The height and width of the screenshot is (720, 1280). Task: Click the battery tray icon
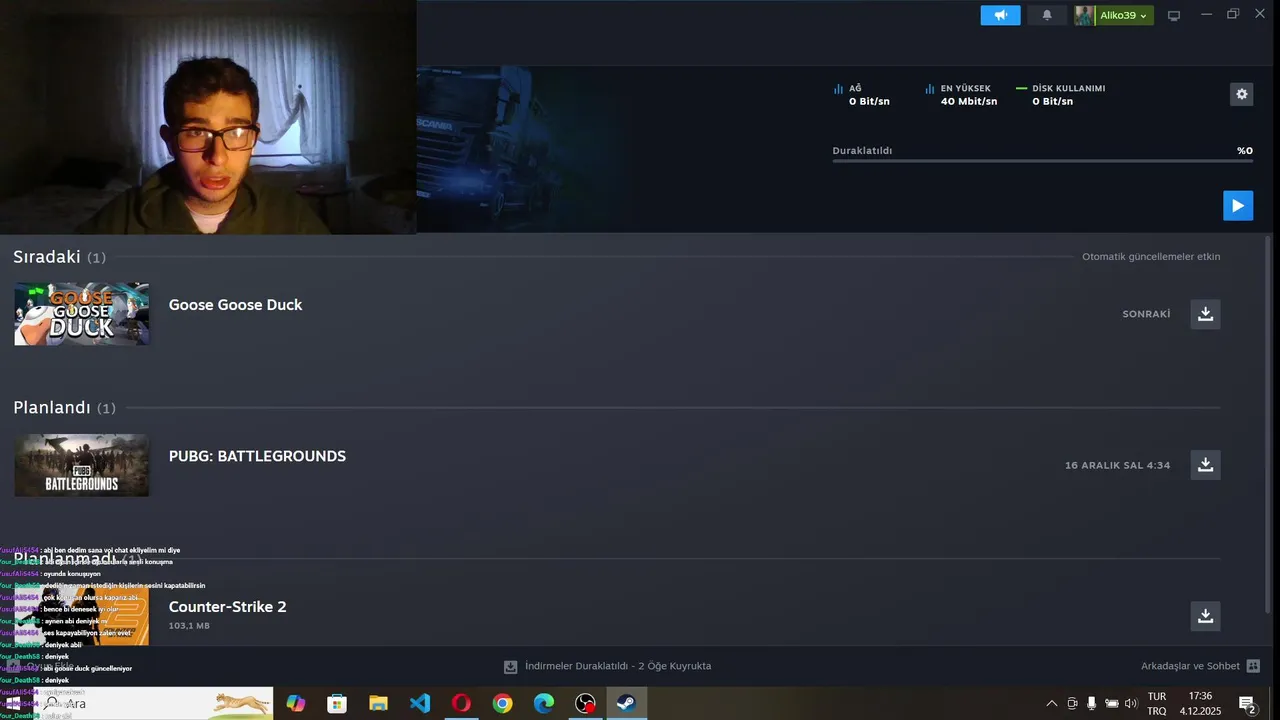(1111, 704)
